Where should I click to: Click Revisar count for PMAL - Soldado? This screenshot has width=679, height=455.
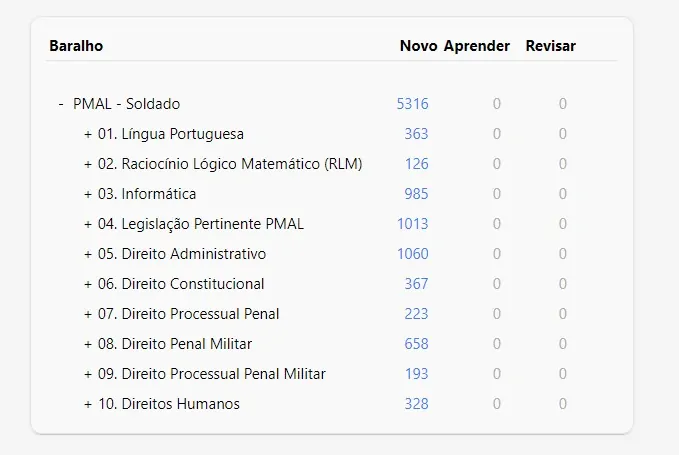563,104
